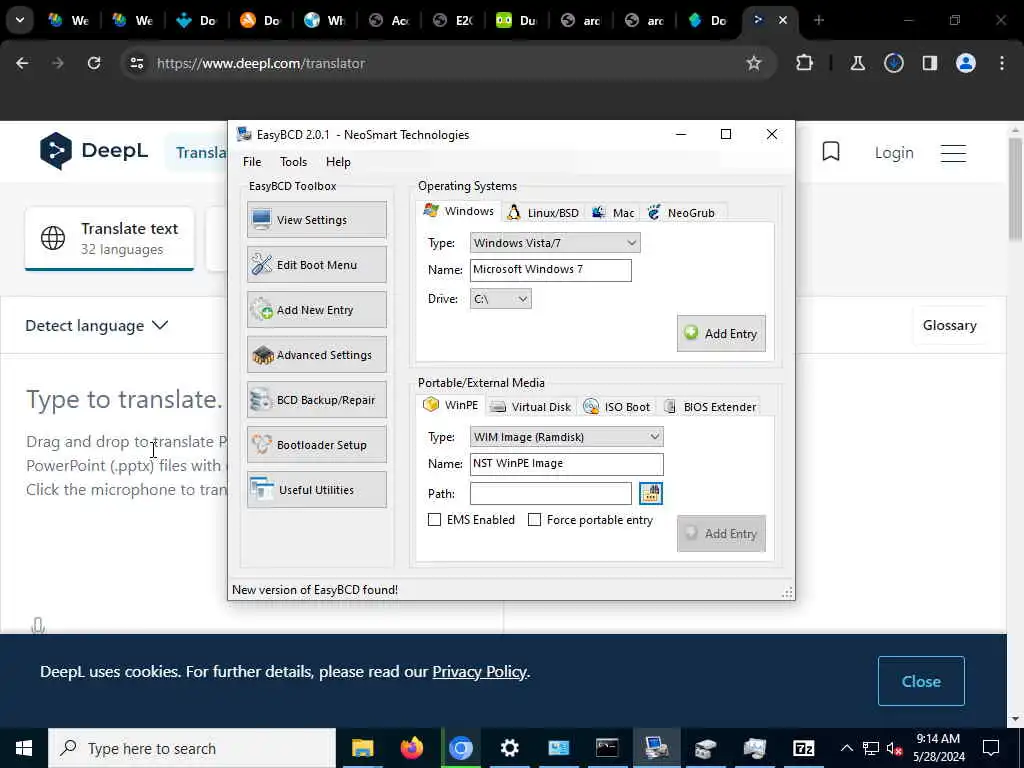Expand the Detect language dropdown
Viewport: 1024px width, 768px height.
(97, 325)
